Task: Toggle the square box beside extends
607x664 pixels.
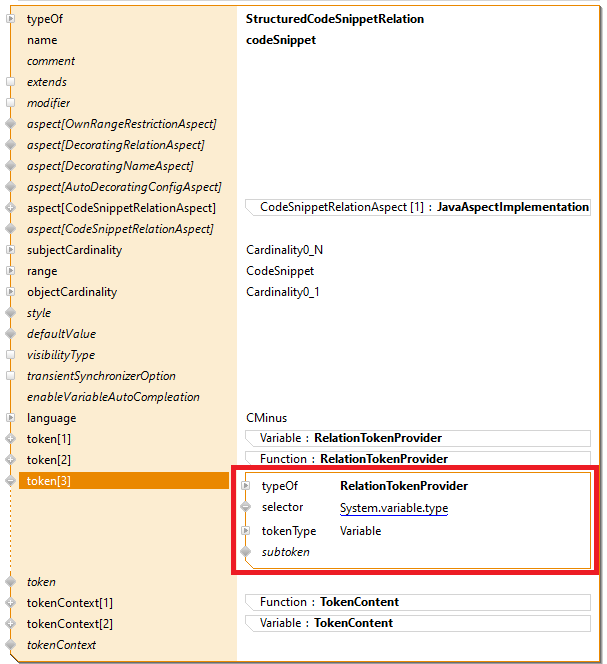Action: coord(11,82)
